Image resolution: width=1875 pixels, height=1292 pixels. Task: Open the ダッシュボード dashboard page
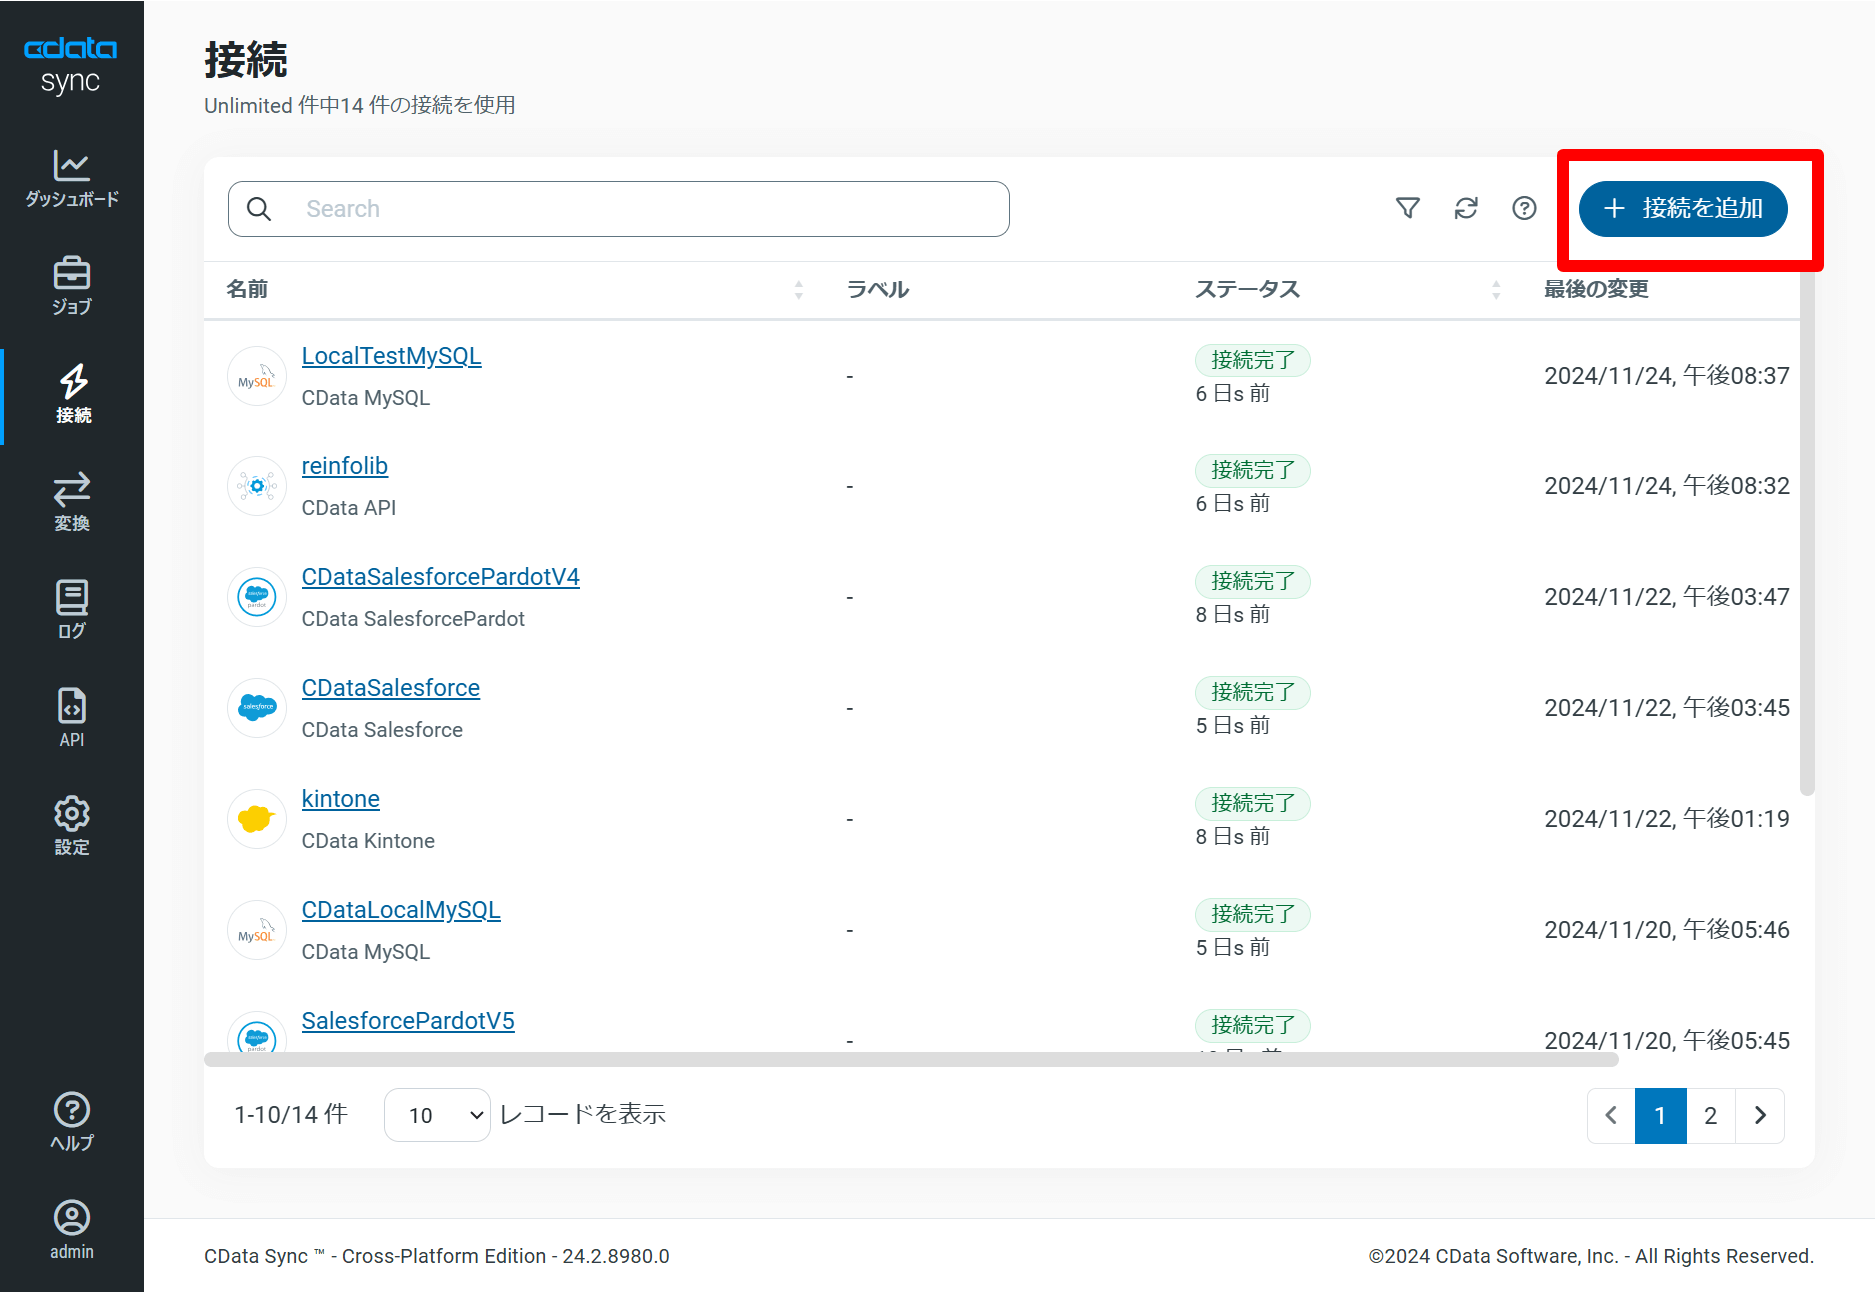[72, 179]
